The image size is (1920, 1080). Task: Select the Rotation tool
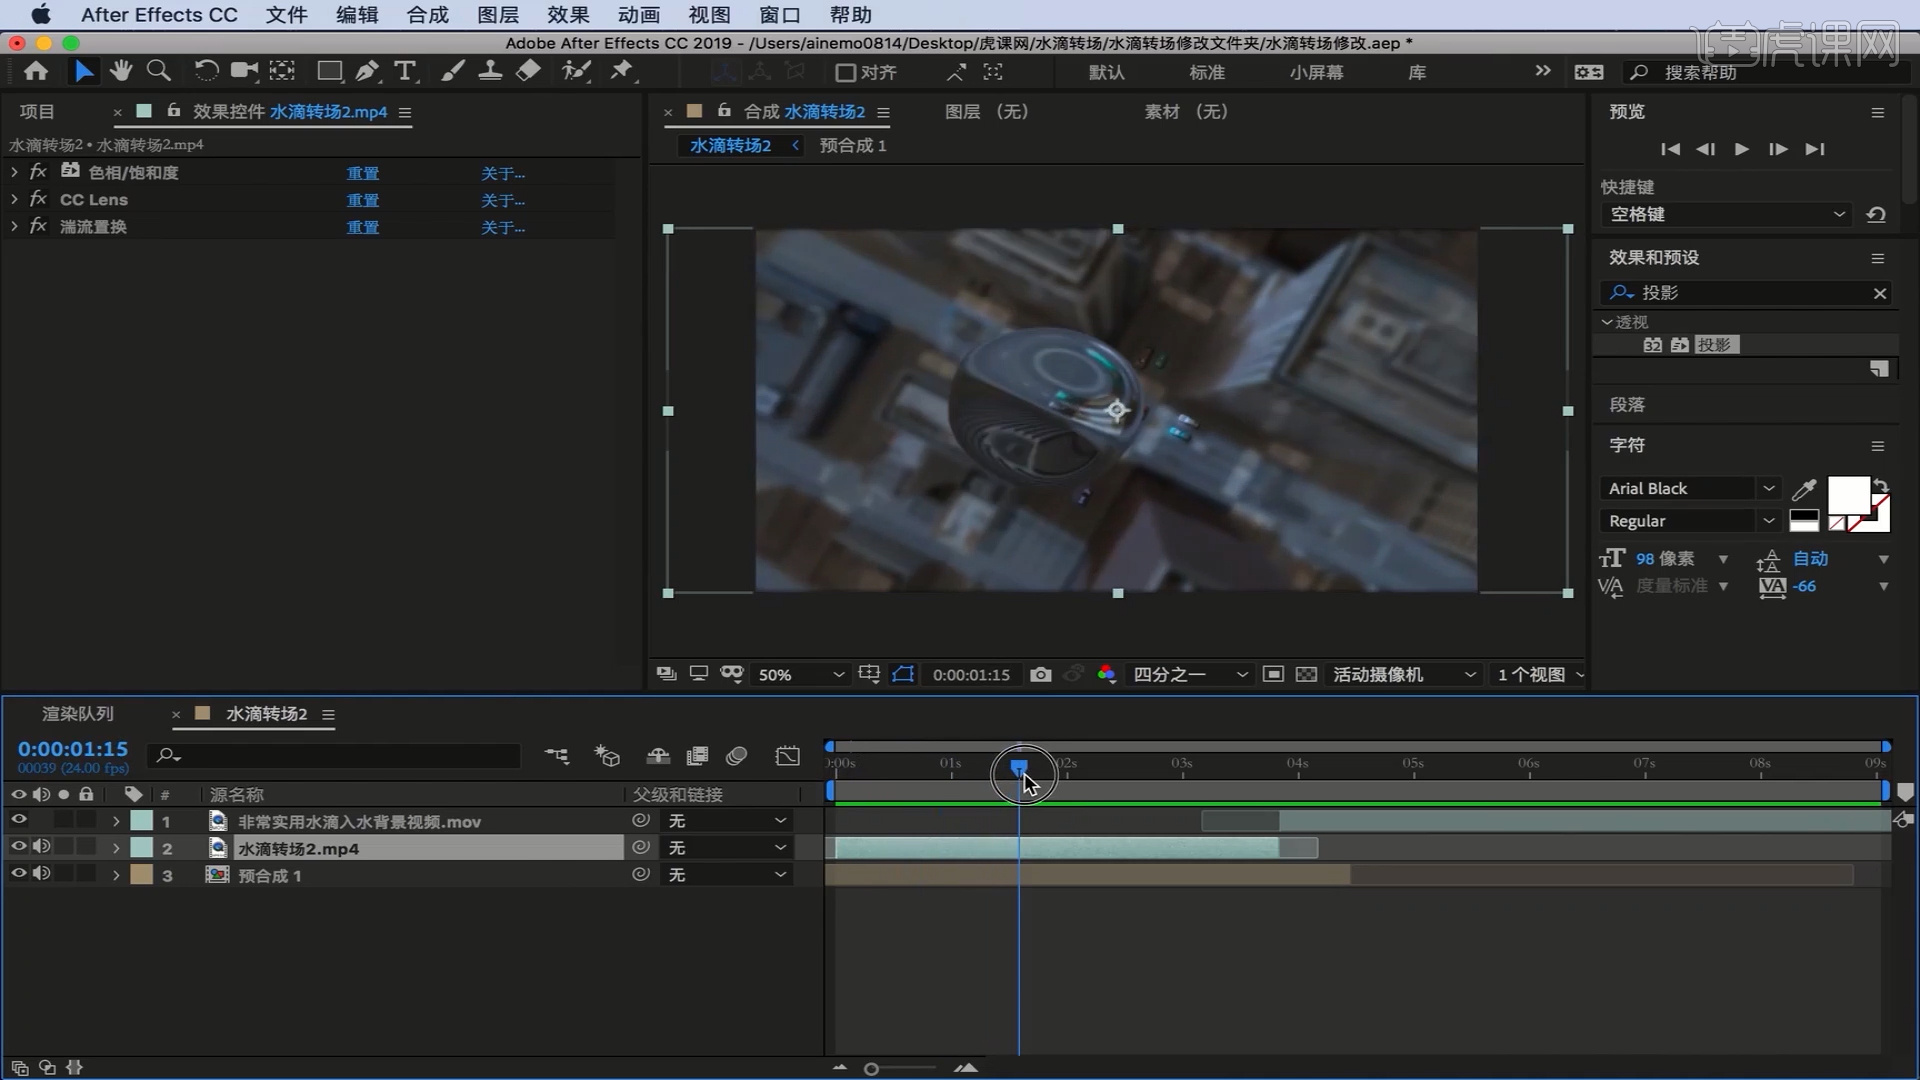[206, 71]
